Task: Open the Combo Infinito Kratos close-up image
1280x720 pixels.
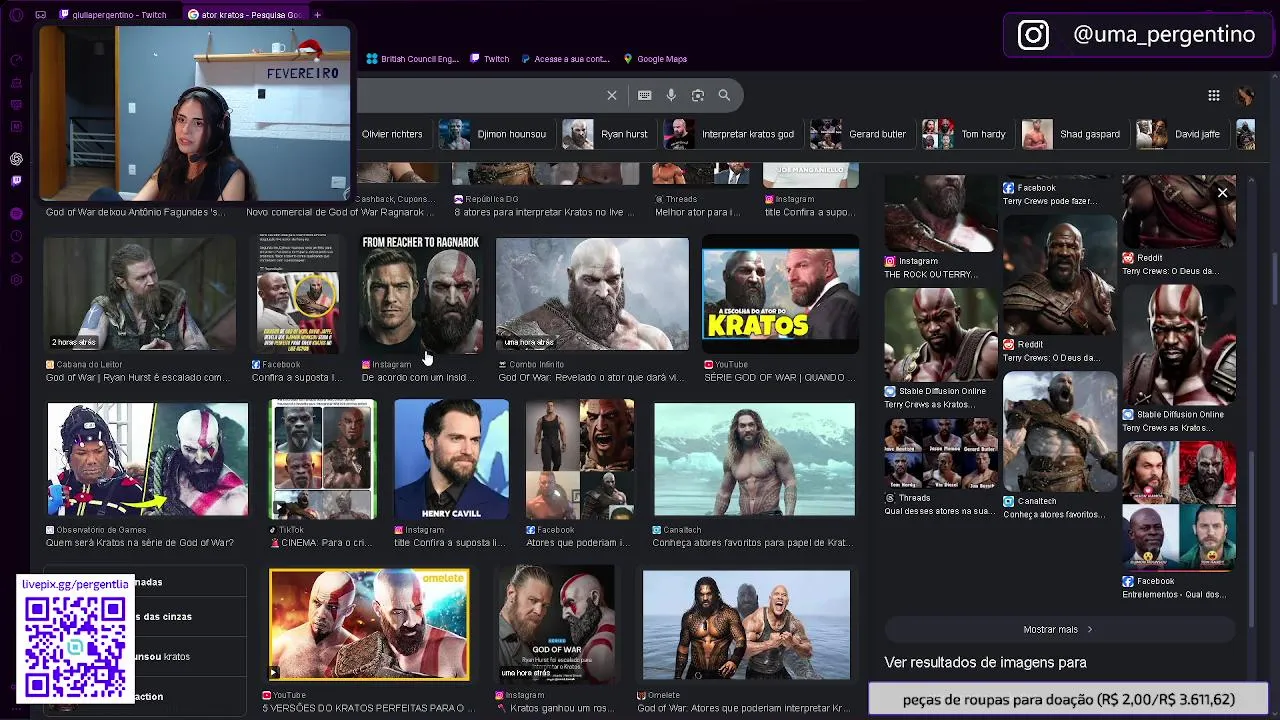Action: (x=592, y=294)
